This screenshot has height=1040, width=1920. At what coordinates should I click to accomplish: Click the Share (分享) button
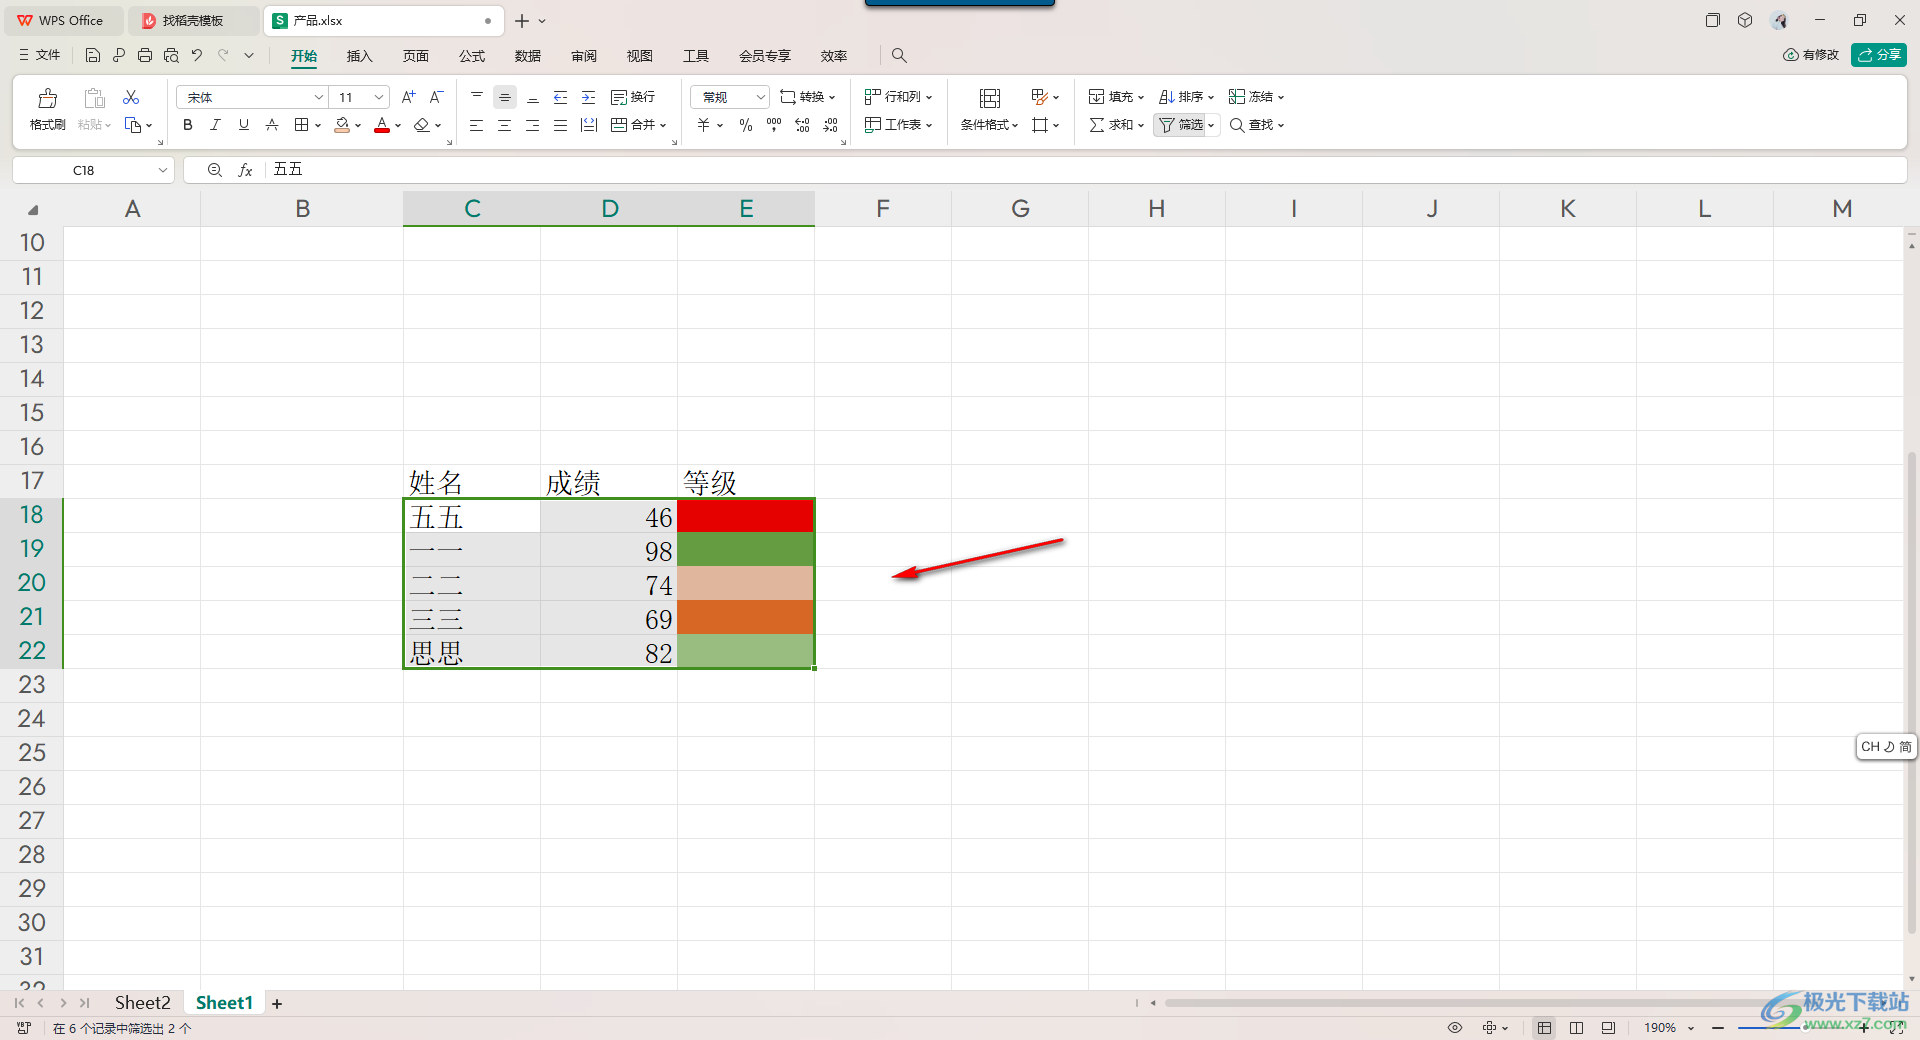coord(1879,55)
